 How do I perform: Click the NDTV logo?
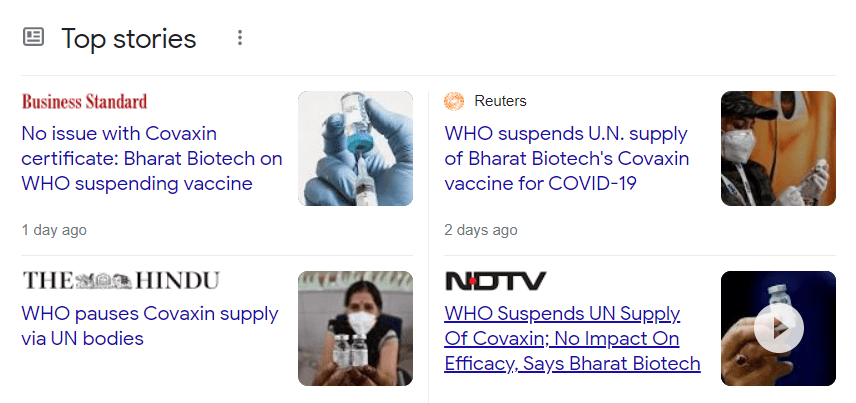tap(496, 281)
